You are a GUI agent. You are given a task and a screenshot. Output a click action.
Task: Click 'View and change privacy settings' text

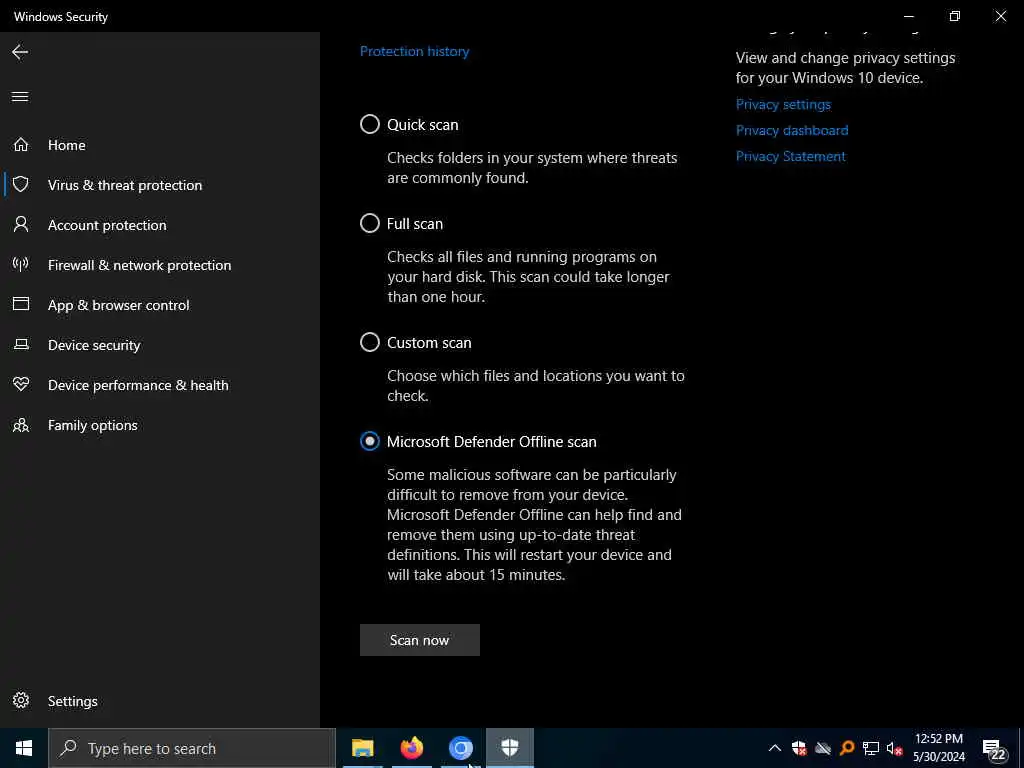845,68
